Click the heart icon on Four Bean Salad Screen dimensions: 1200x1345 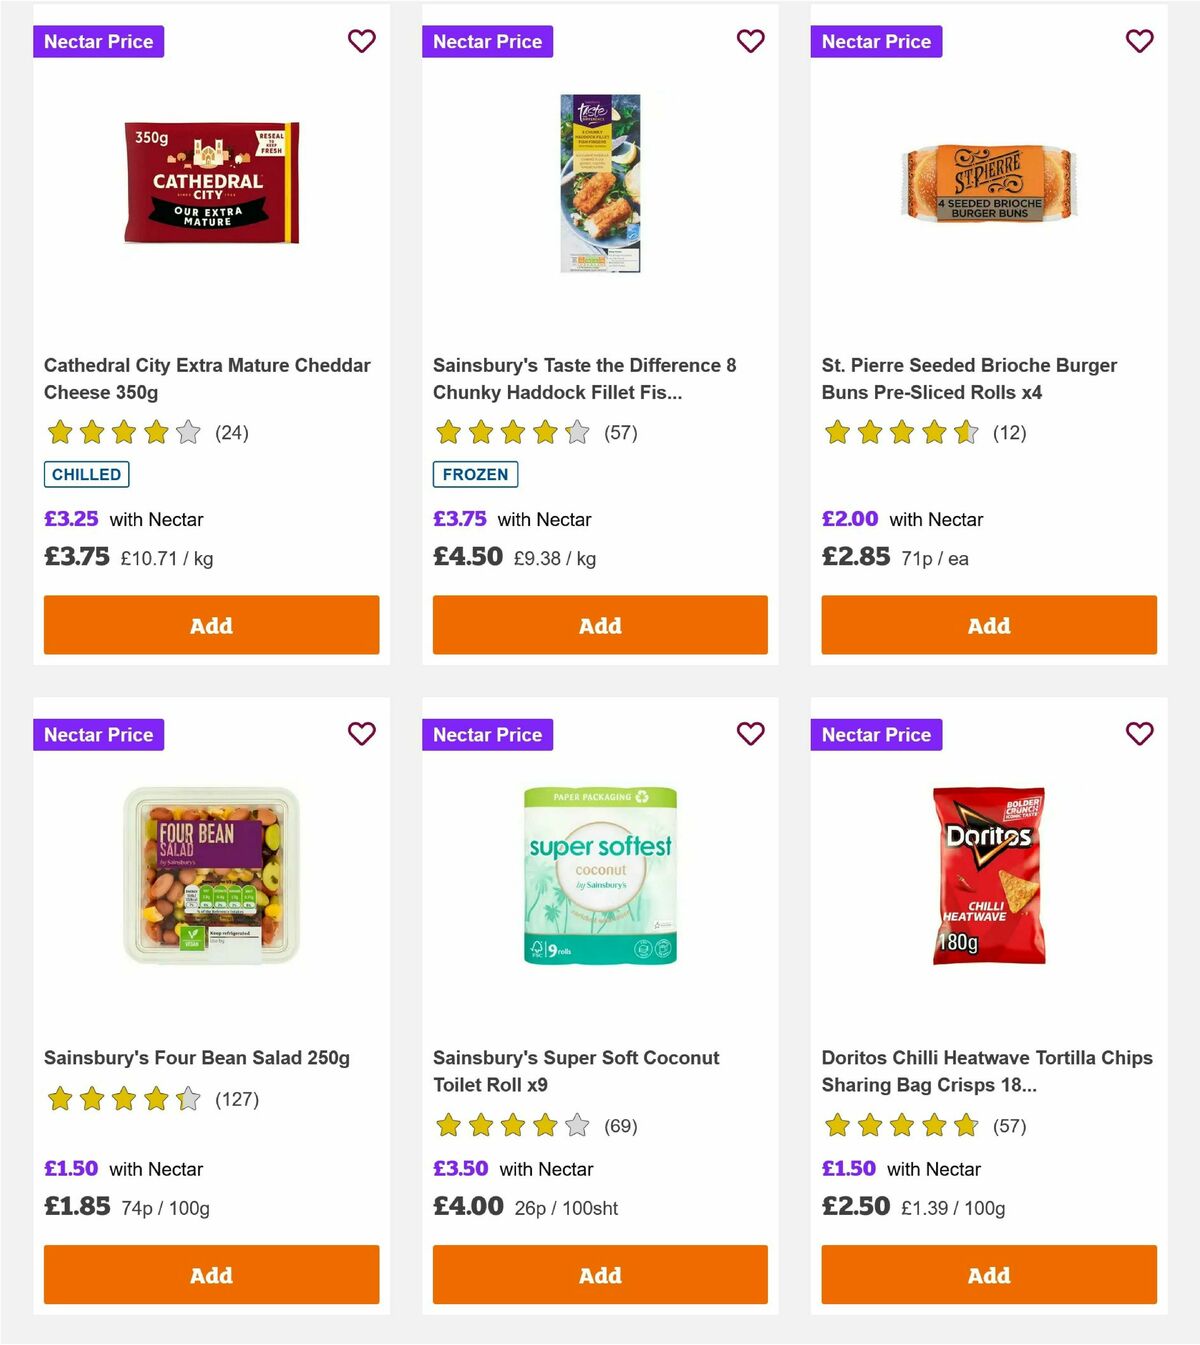coord(362,733)
